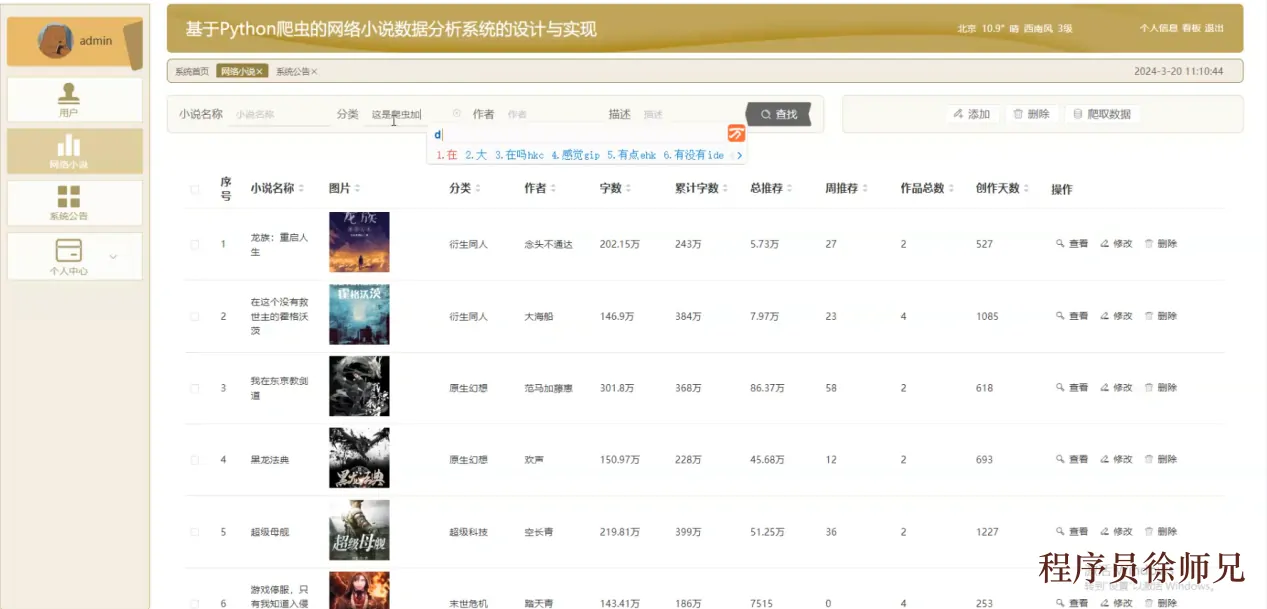Tick checkbox for row 4 黑龙法典
The width and height of the screenshot is (1267, 609).
tap(195, 460)
